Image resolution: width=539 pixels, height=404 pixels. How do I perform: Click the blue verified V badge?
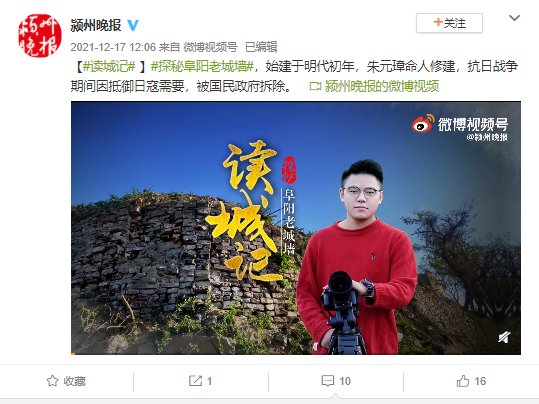133,25
